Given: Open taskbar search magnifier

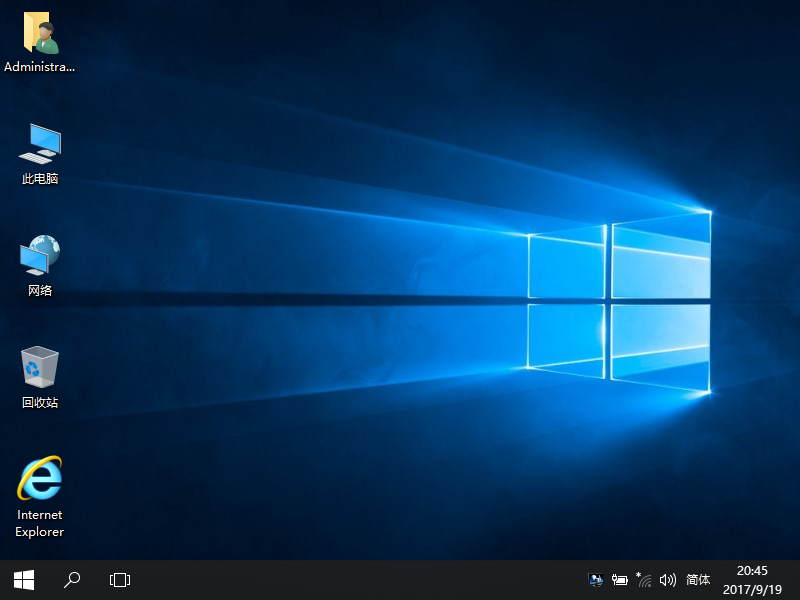Looking at the screenshot, I should coord(72,580).
